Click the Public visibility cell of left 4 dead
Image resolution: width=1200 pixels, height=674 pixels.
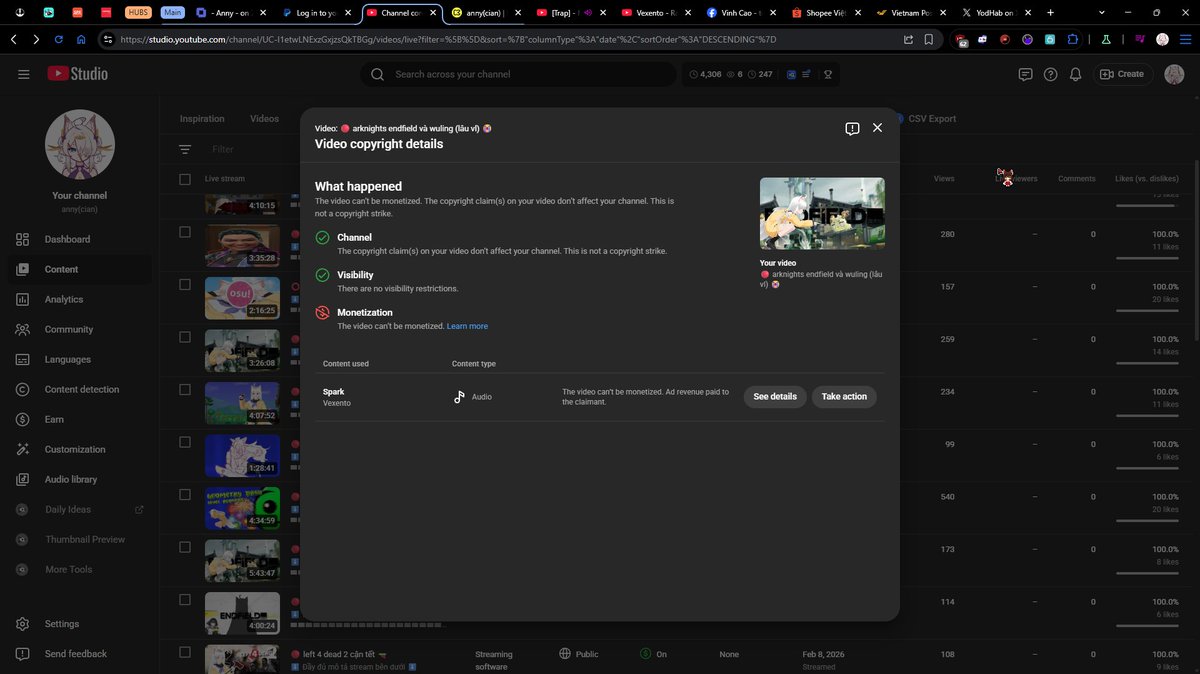[579, 654]
